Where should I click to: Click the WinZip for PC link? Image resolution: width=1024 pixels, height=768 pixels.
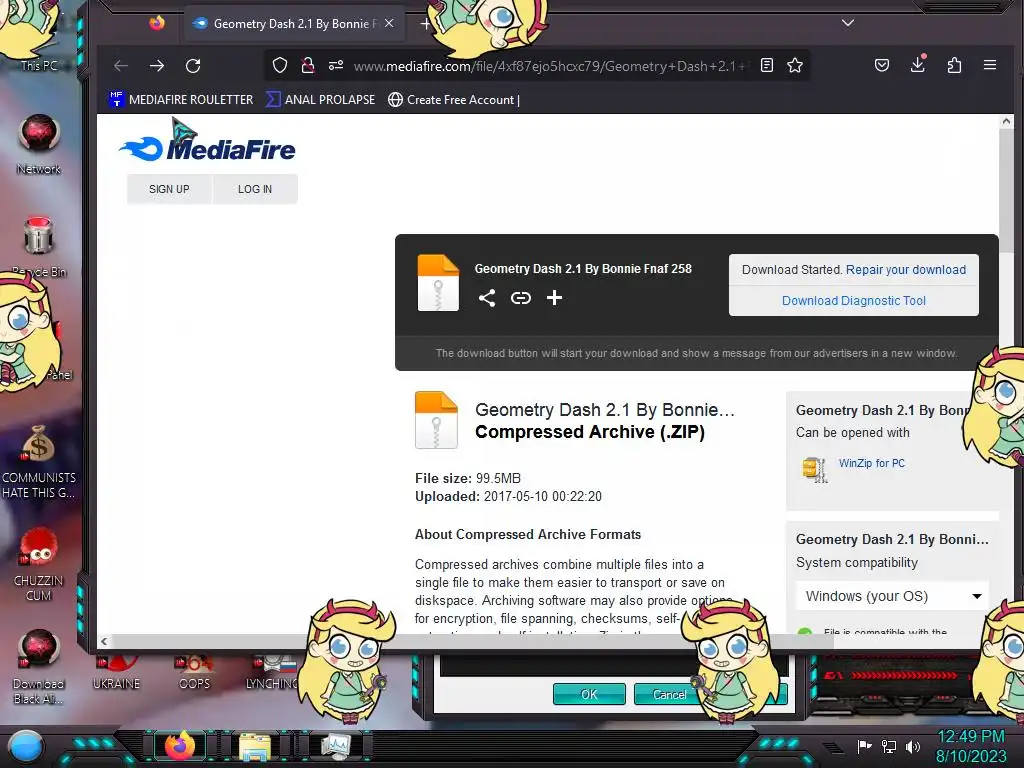(871, 463)
